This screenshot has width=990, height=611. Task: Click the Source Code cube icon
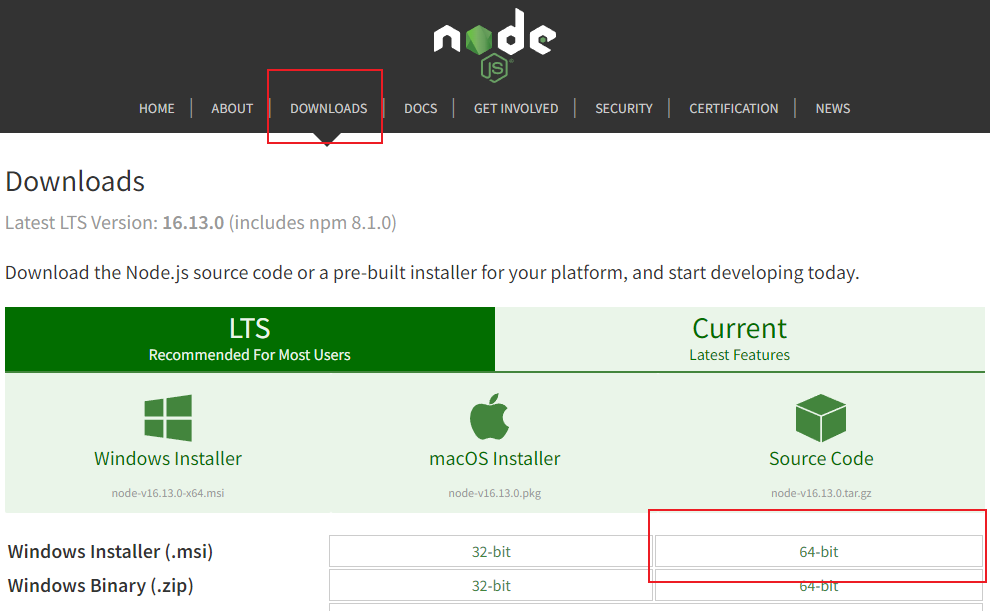(x=821, y=418)
